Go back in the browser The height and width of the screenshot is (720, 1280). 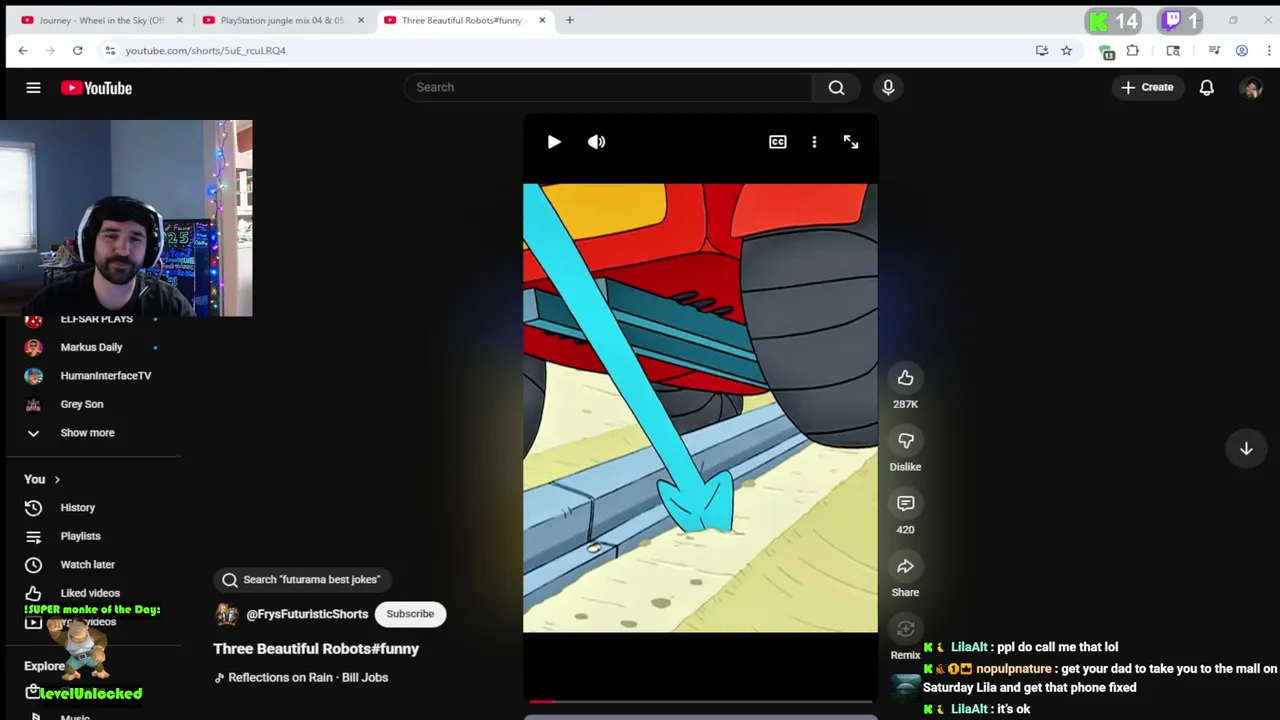point(23,50)
